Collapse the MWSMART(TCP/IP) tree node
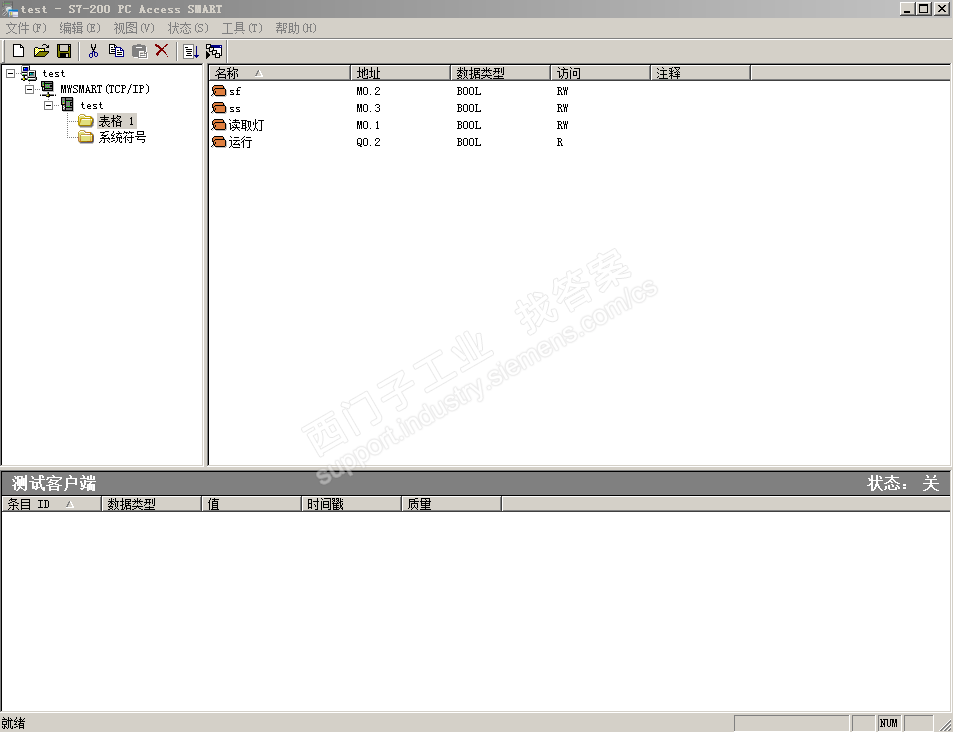This screenshot has width=953, height=732. pos(29,89)
